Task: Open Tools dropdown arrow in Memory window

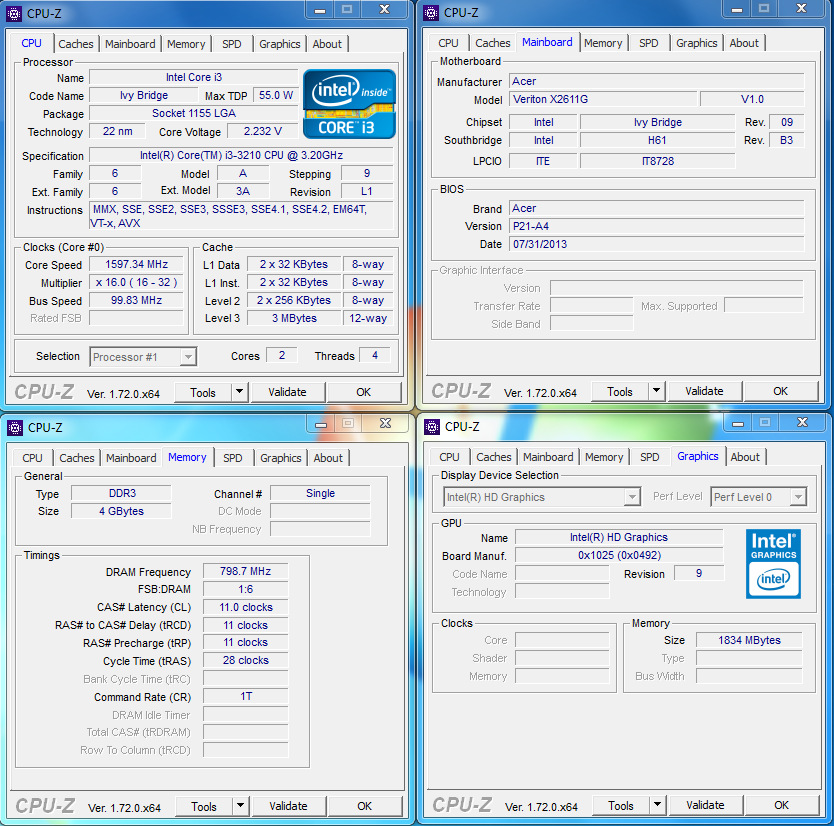Action: click(240, 806)
